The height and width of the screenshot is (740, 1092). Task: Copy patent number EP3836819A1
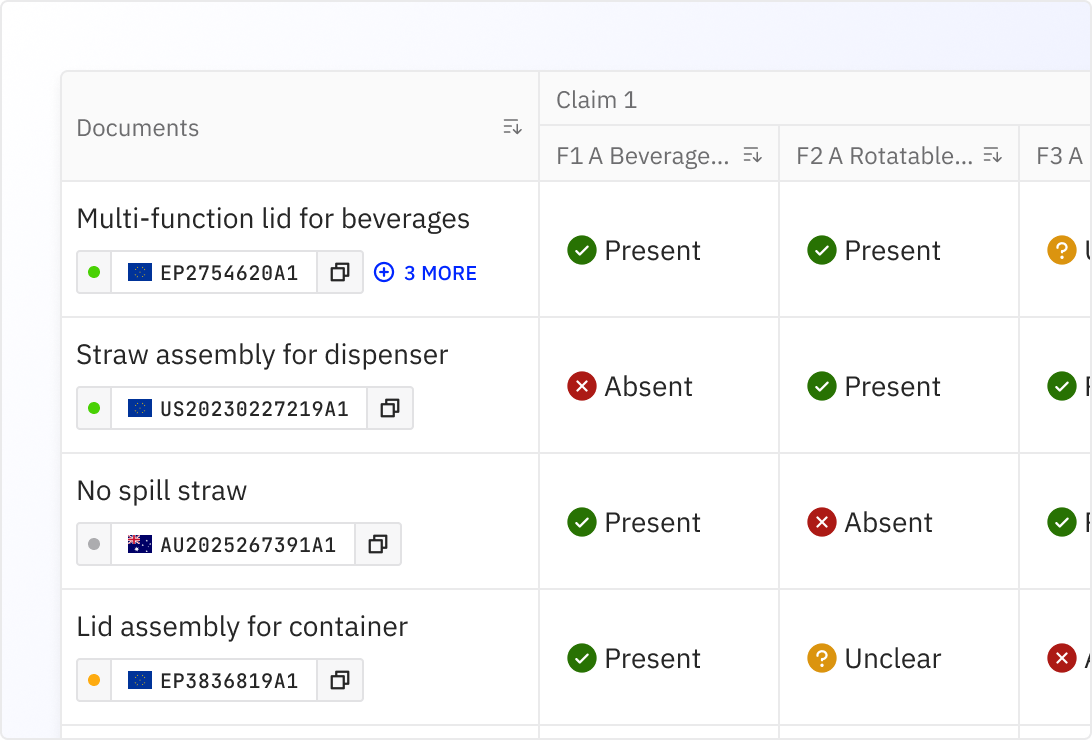340,680
